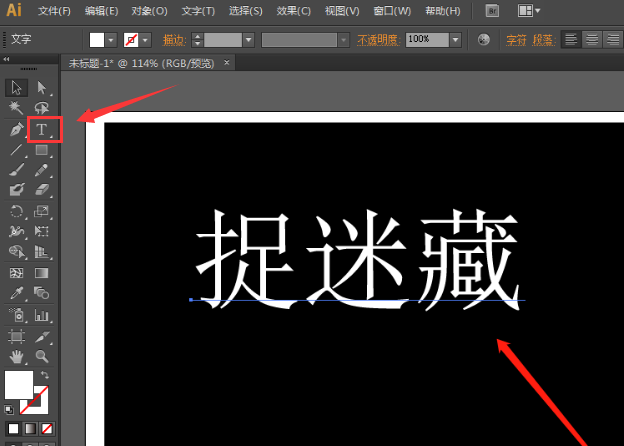Select the Magic Wand tool

[16, 108]
